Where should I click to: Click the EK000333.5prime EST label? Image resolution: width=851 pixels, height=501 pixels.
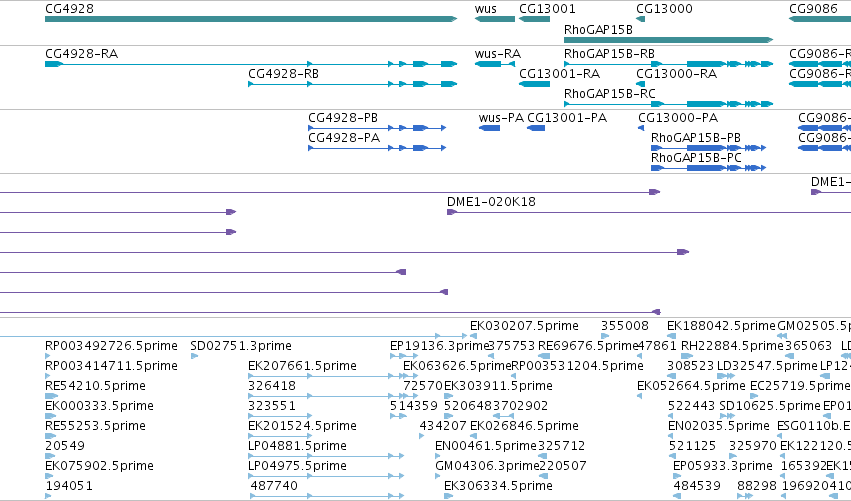tap(99, 406)
